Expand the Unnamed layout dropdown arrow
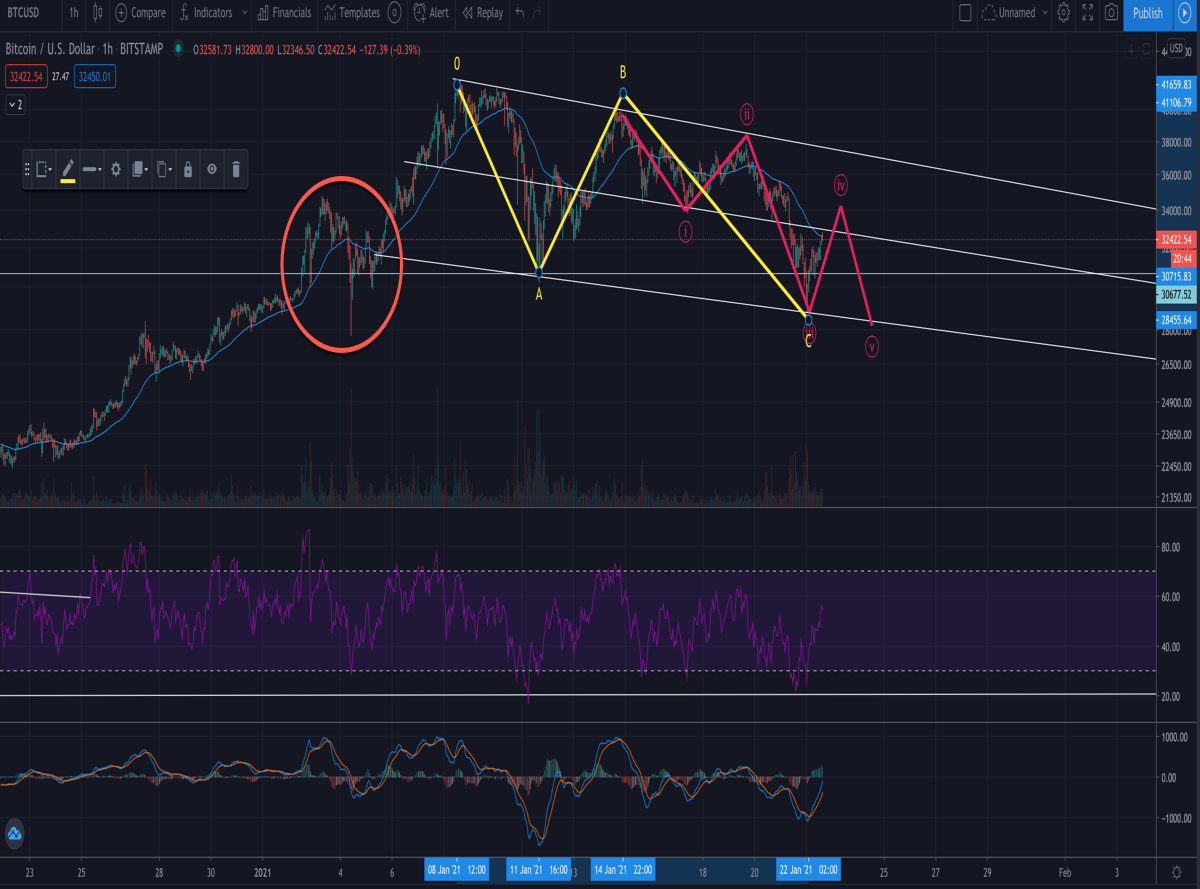The height and width of the screenshot is (889, 1200). (1045, 13)
